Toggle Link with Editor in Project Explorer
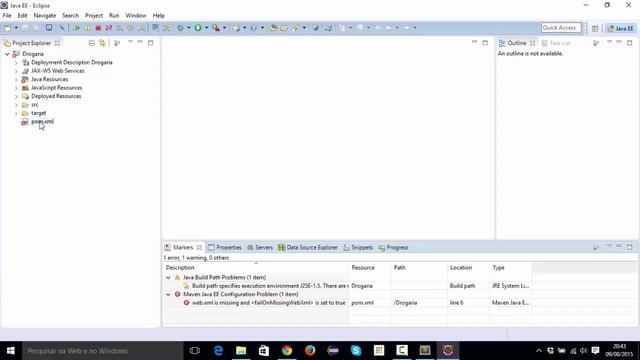The height and width of the screenshot is (360, 640). (102, 43)
